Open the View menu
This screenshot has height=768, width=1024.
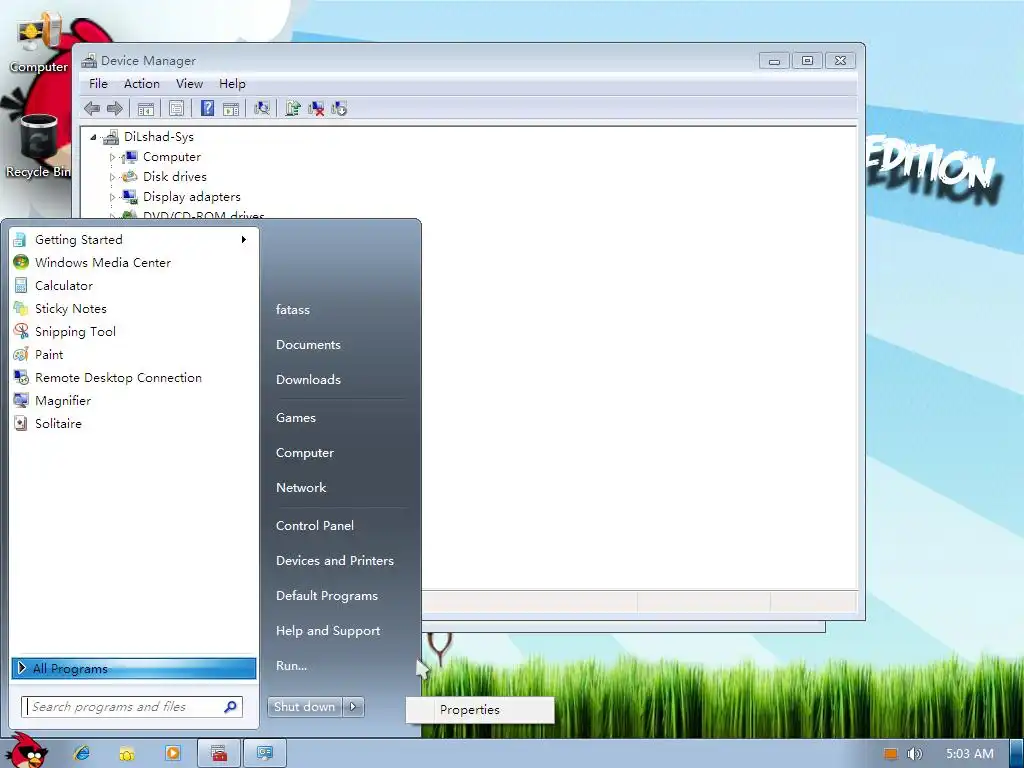189,84
